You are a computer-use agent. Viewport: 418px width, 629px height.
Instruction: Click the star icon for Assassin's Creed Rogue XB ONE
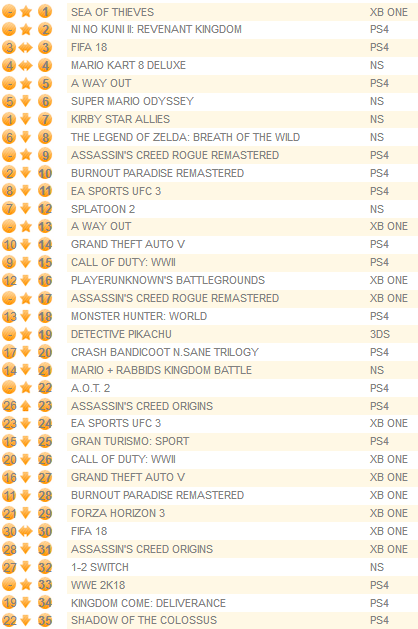[x=26, y=298]
